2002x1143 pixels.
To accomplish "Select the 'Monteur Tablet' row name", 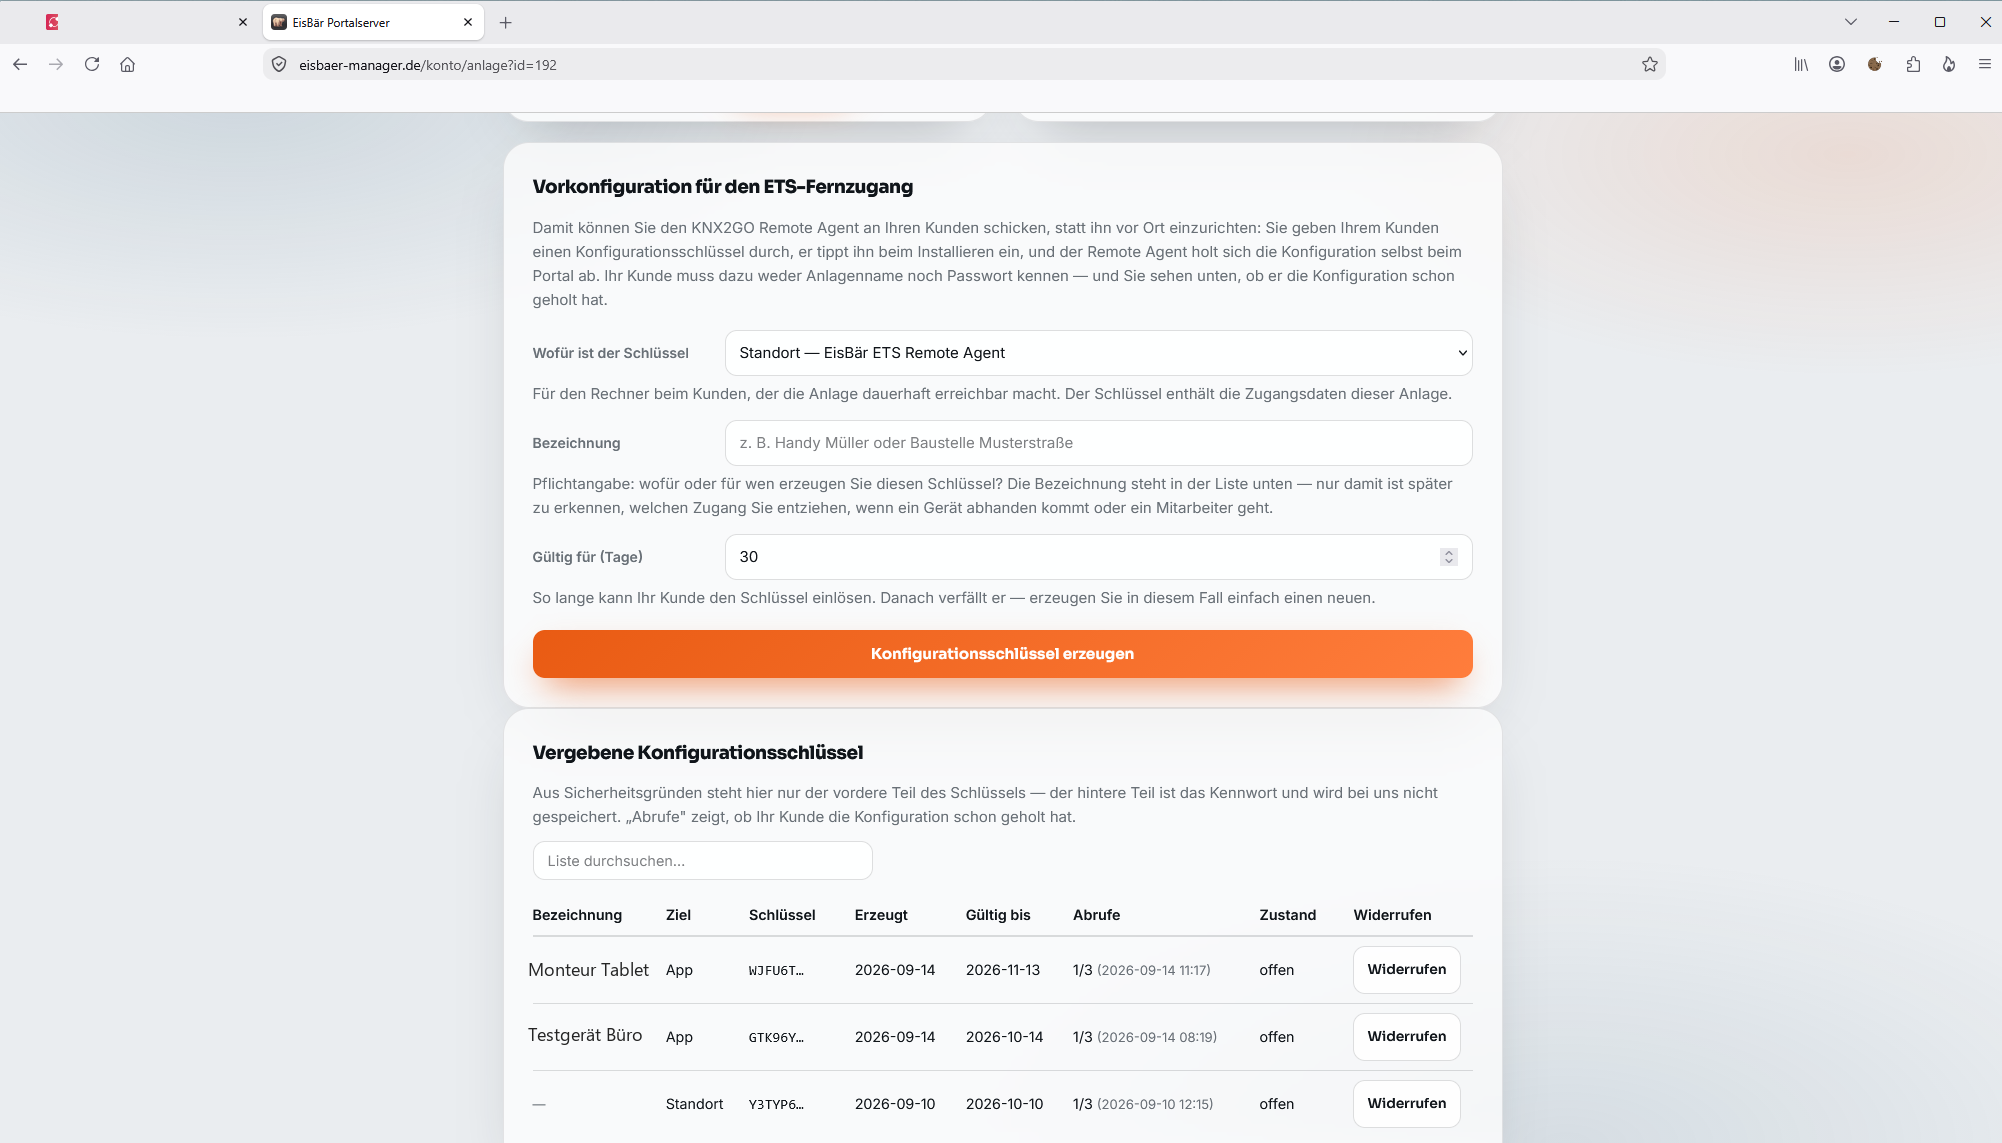I will point(588,970).
